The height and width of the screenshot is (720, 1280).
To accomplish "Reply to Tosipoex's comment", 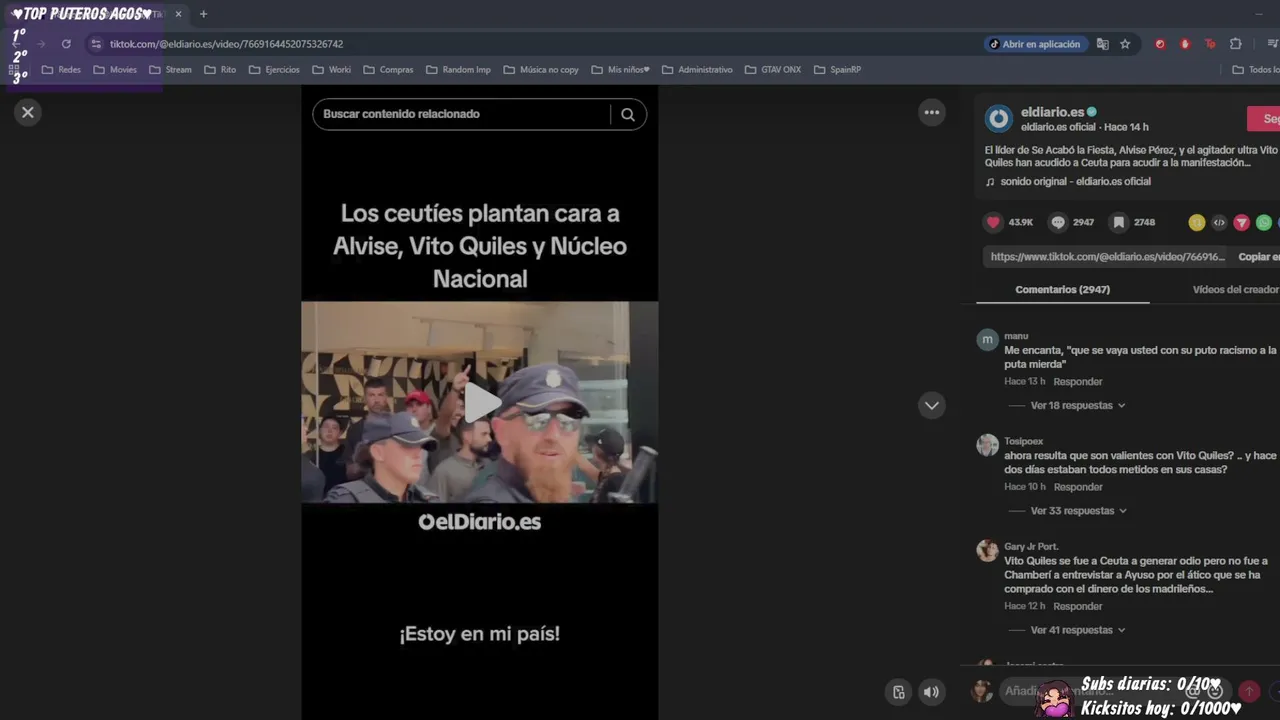I will (x=1078, y=487).
